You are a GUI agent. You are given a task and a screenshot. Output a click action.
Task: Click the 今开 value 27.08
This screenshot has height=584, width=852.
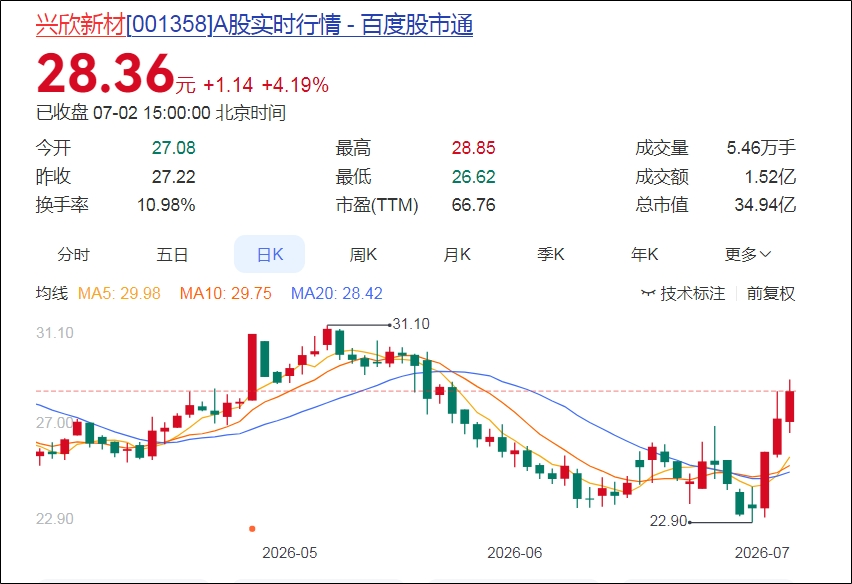(173, 148)
